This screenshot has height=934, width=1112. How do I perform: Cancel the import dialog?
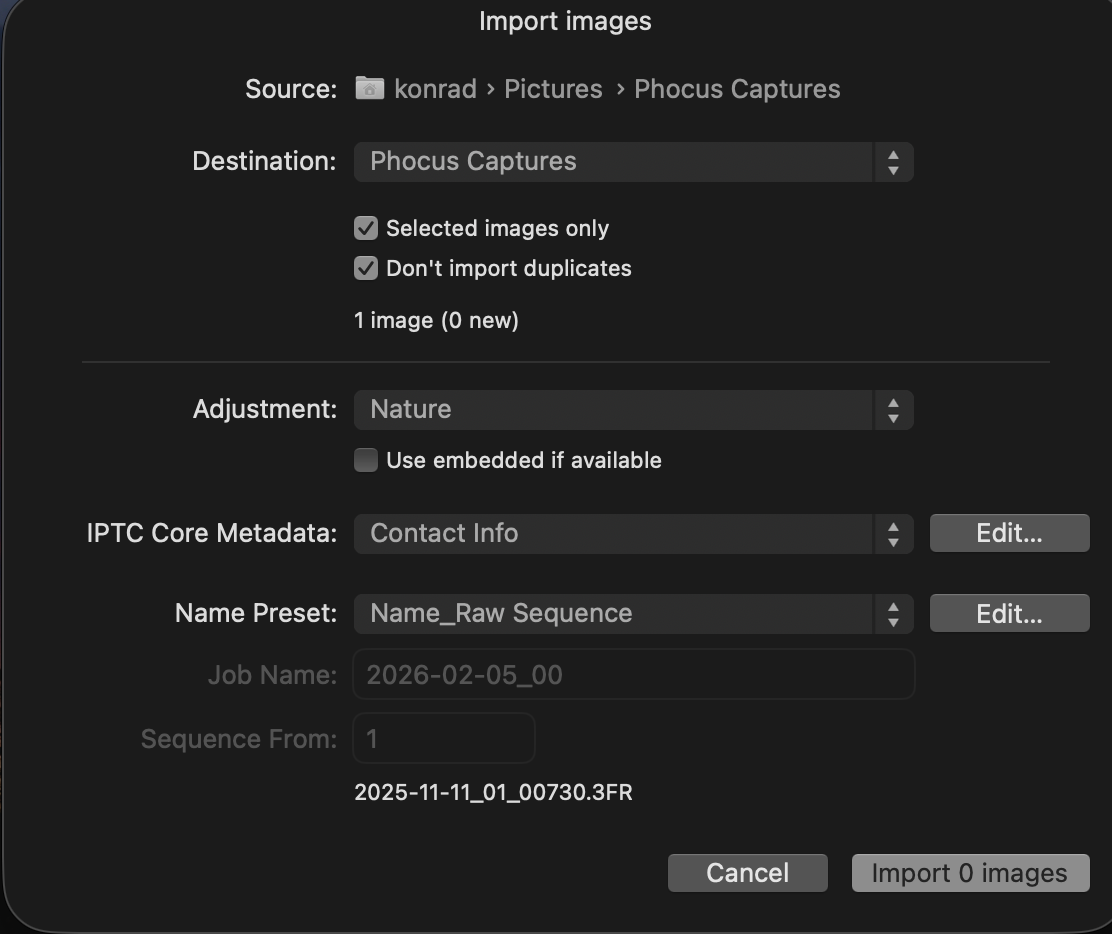pyautogui.click(x=747, y=873)
